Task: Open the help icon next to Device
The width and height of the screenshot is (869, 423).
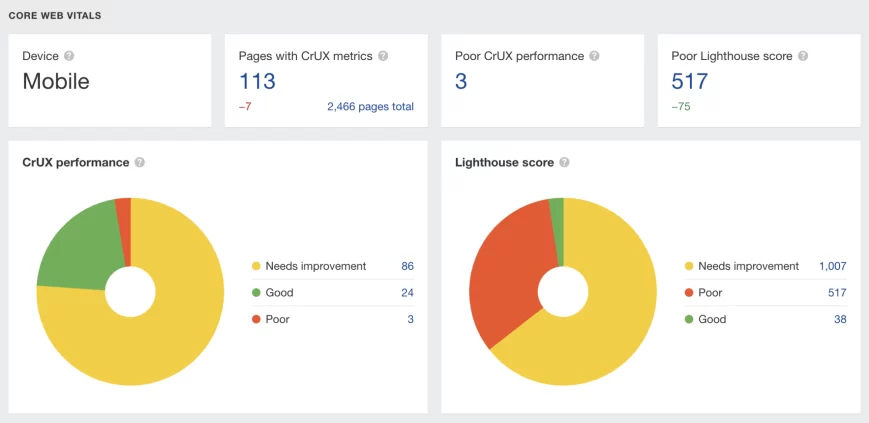Action: point(69,56)
